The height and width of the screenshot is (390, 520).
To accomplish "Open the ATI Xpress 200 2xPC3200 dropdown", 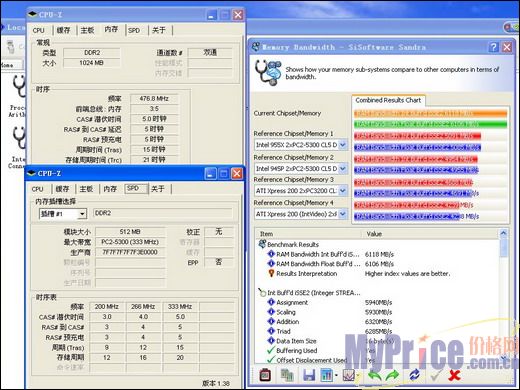I will (342, 191).
